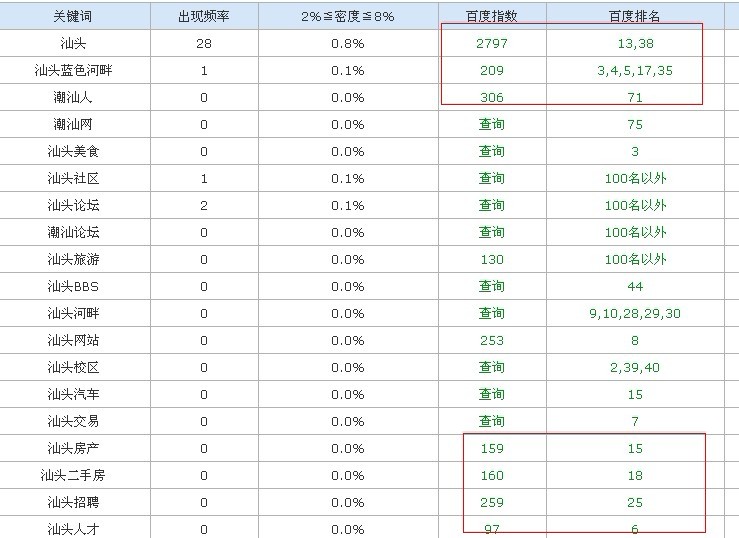Open Baidu index 159 for 汕头房产
Image resolution: width=739 pixels, height=538 pixels.
point(492,448)
